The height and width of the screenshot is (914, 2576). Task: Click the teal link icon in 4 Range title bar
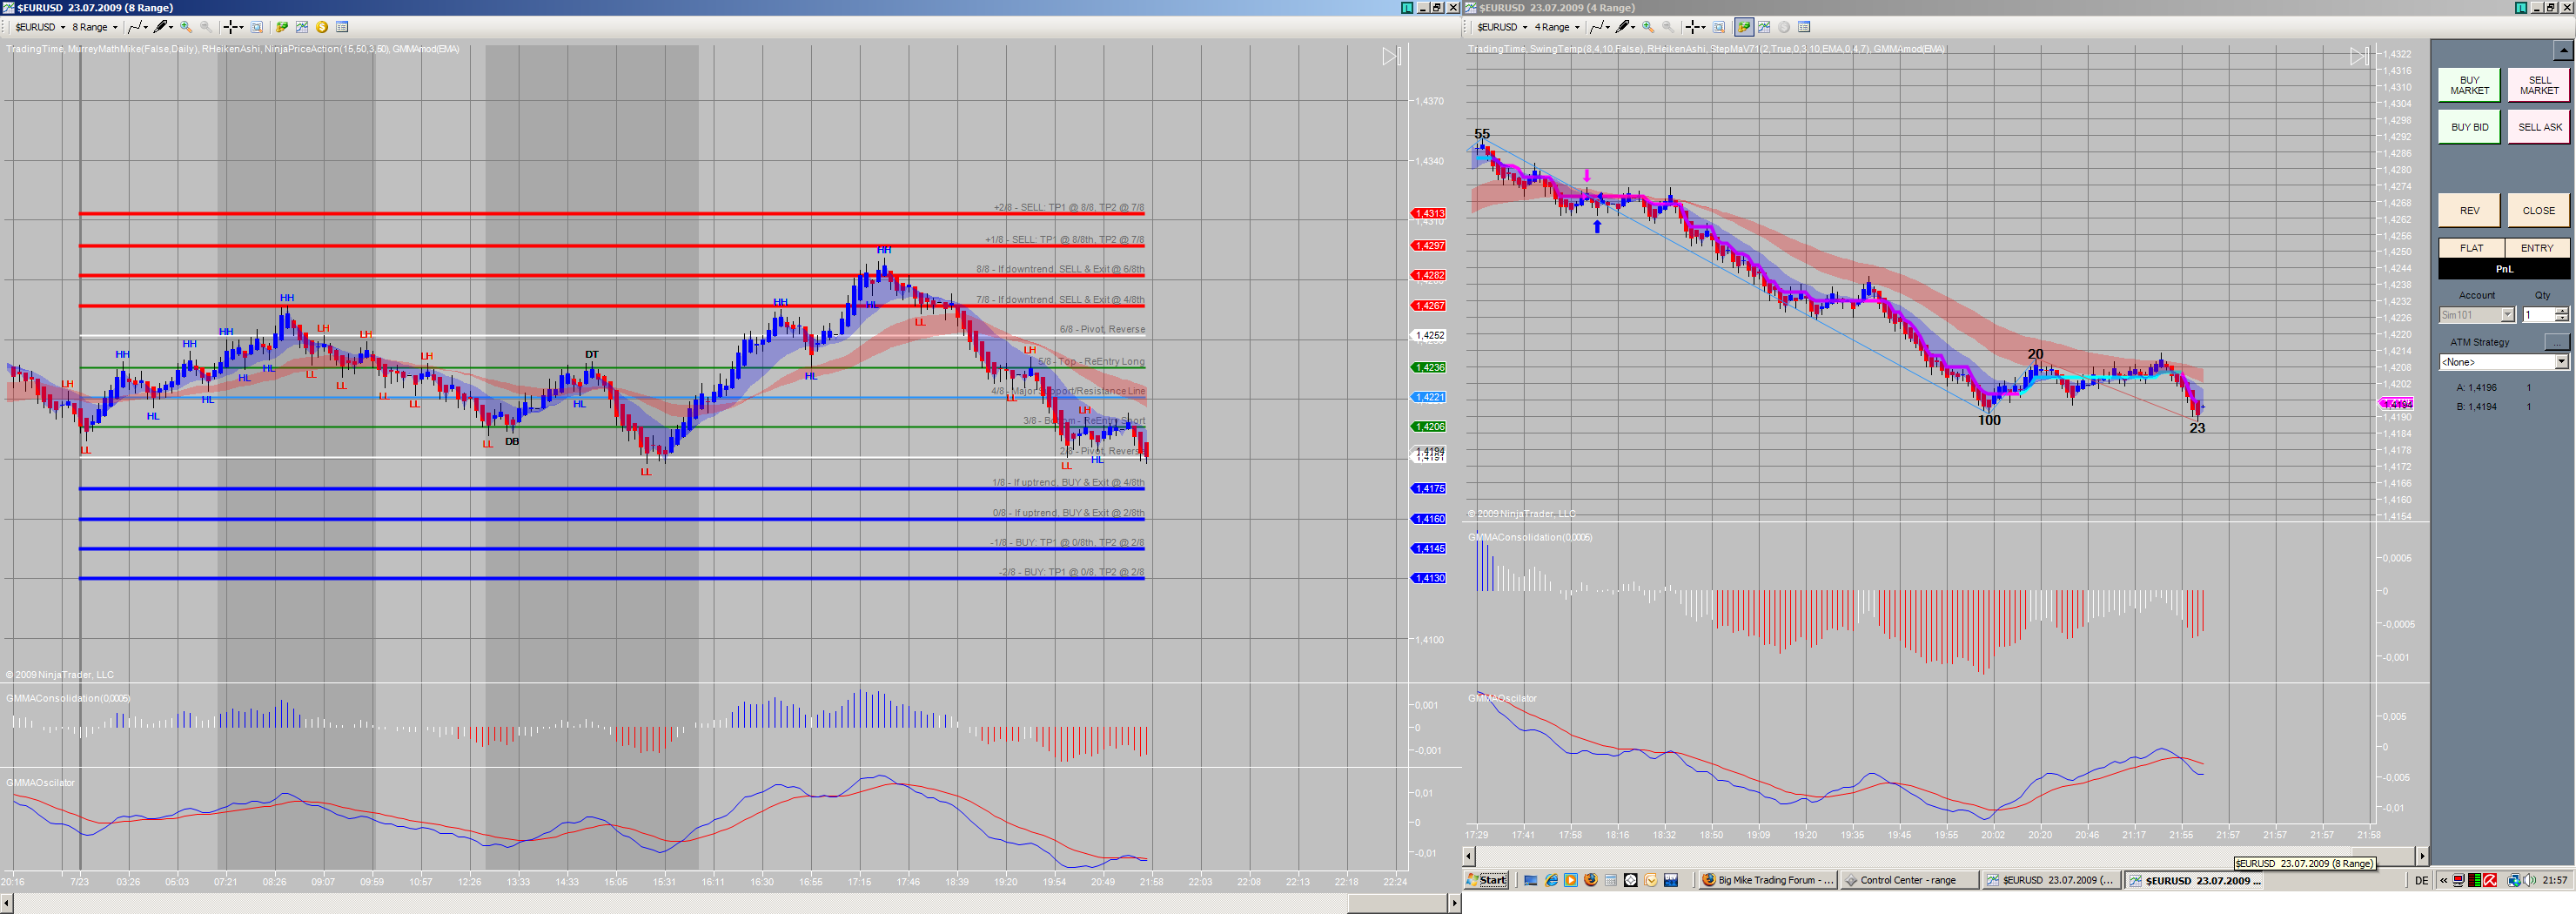click(x=2521, y=7)
